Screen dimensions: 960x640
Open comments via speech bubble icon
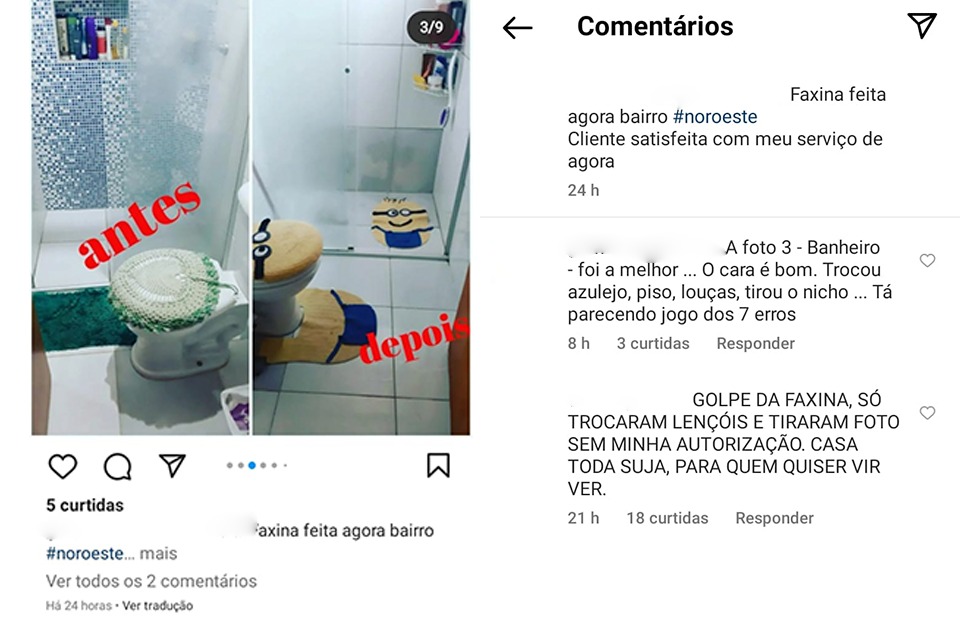[x=118, y=467]
